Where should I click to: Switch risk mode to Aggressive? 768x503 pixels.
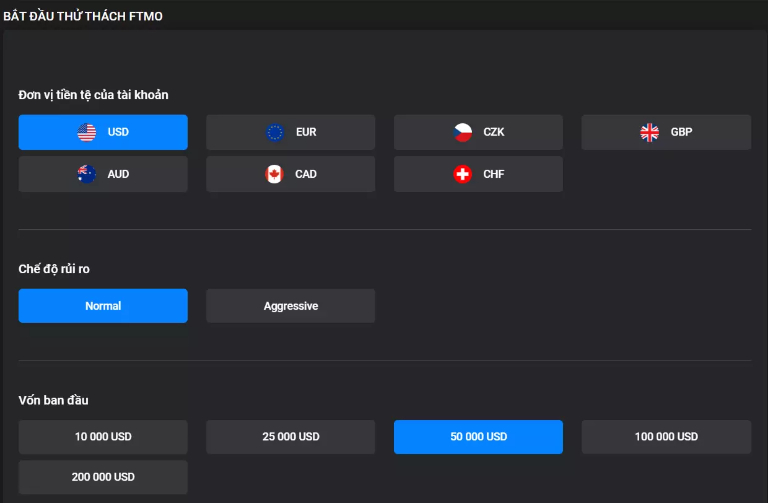pyautogui.click(x=291, y=306)
